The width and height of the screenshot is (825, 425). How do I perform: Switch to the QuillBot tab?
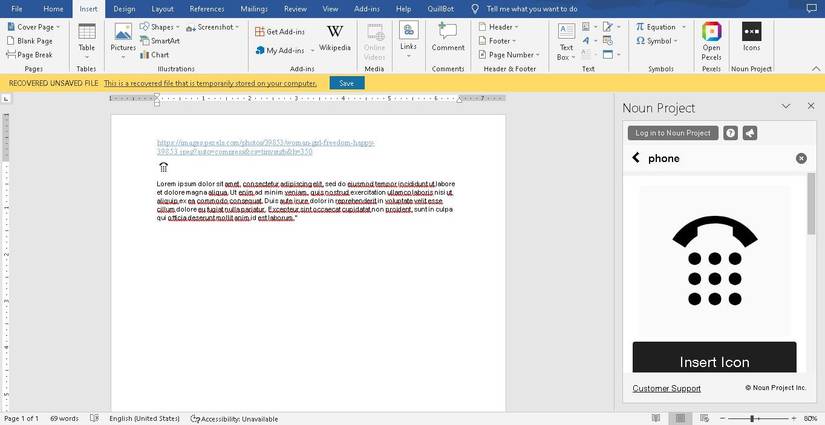pyautogui.click(x=442, y=9)
